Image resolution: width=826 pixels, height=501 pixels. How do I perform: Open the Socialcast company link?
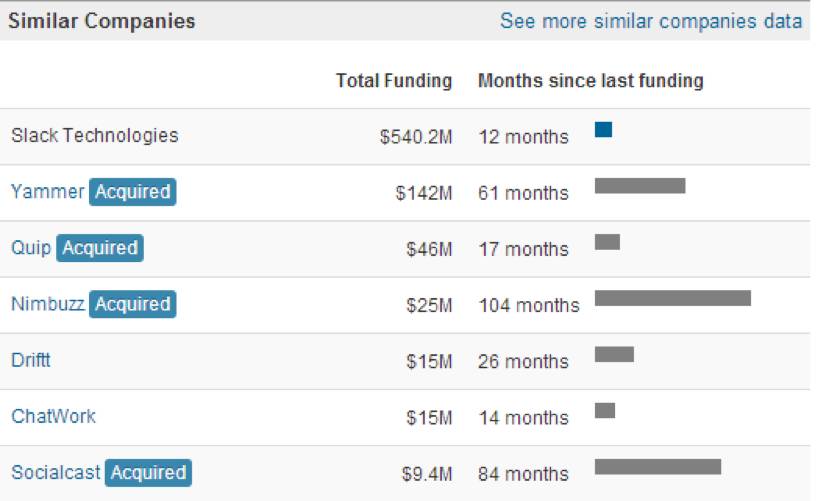(x=55, y=472)
